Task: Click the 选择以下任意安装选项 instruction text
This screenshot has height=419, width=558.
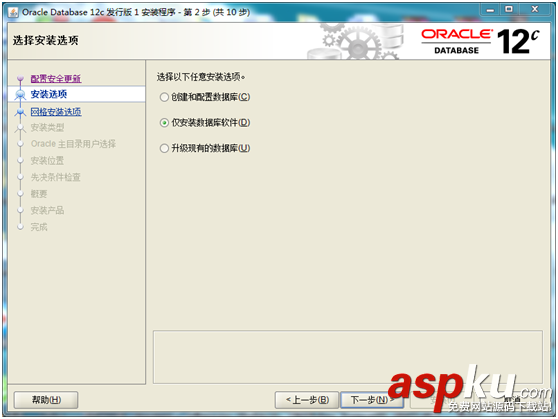Action: point(201,77)
